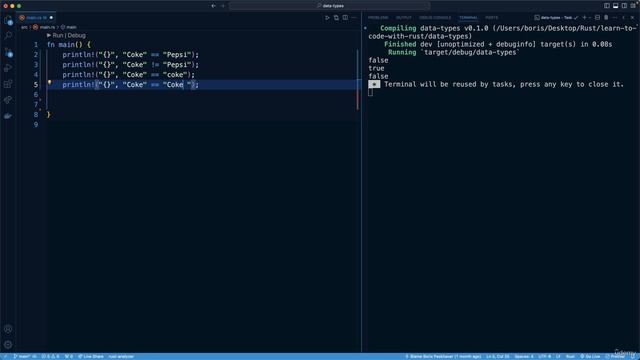This screenshot has width=640, height=360.
Task: Split the editor to the right
Action: 345,18
